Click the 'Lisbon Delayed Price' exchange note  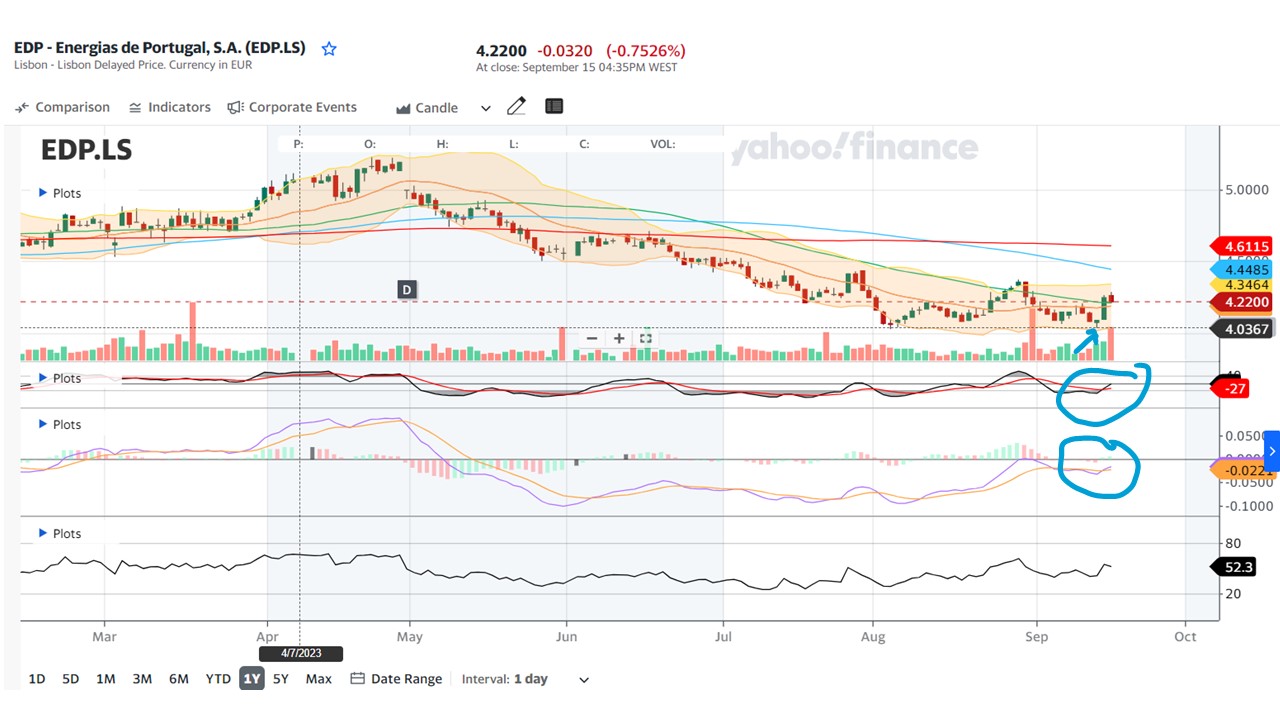coord(133,65)
